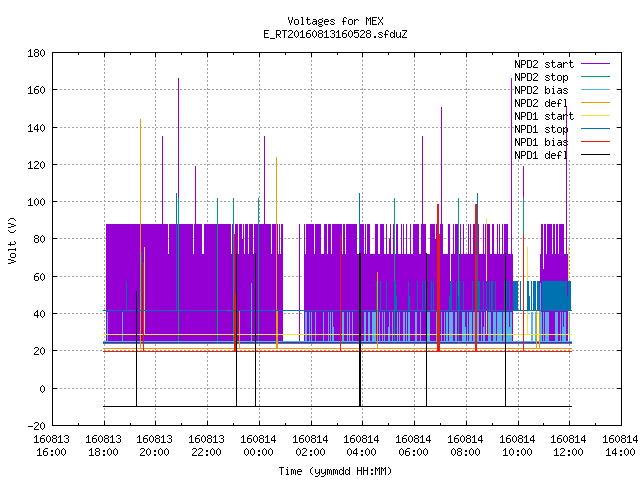Screen dimensions: 640x480
Task: Click the '160814 06:00' x-axis tick label
Action: point(413,446)
